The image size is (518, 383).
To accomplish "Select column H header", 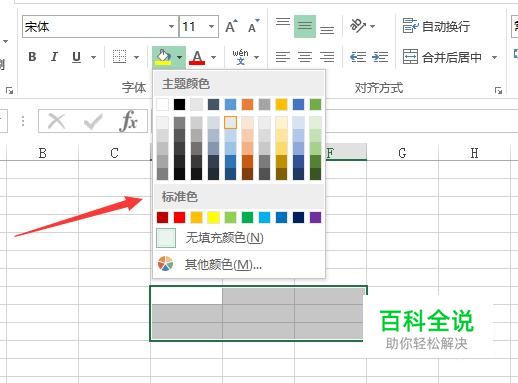I will pos(474,153).
